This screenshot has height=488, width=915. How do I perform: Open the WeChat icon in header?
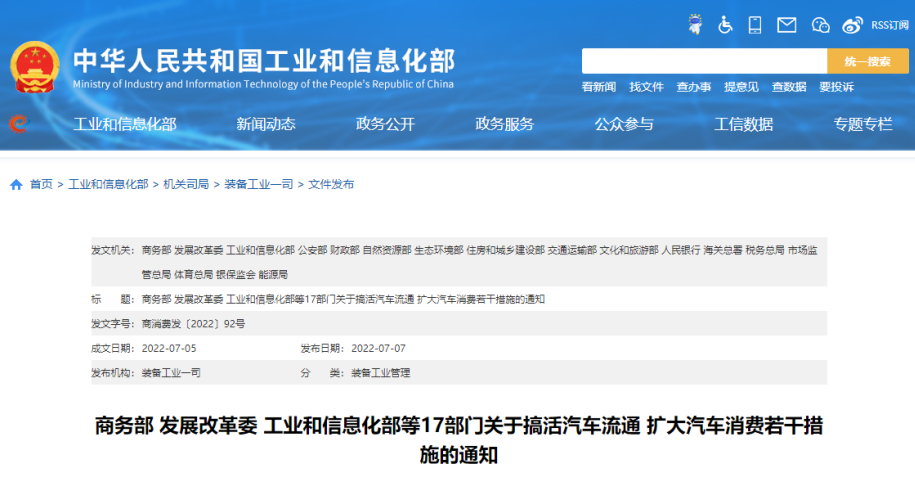coord(820,25)
